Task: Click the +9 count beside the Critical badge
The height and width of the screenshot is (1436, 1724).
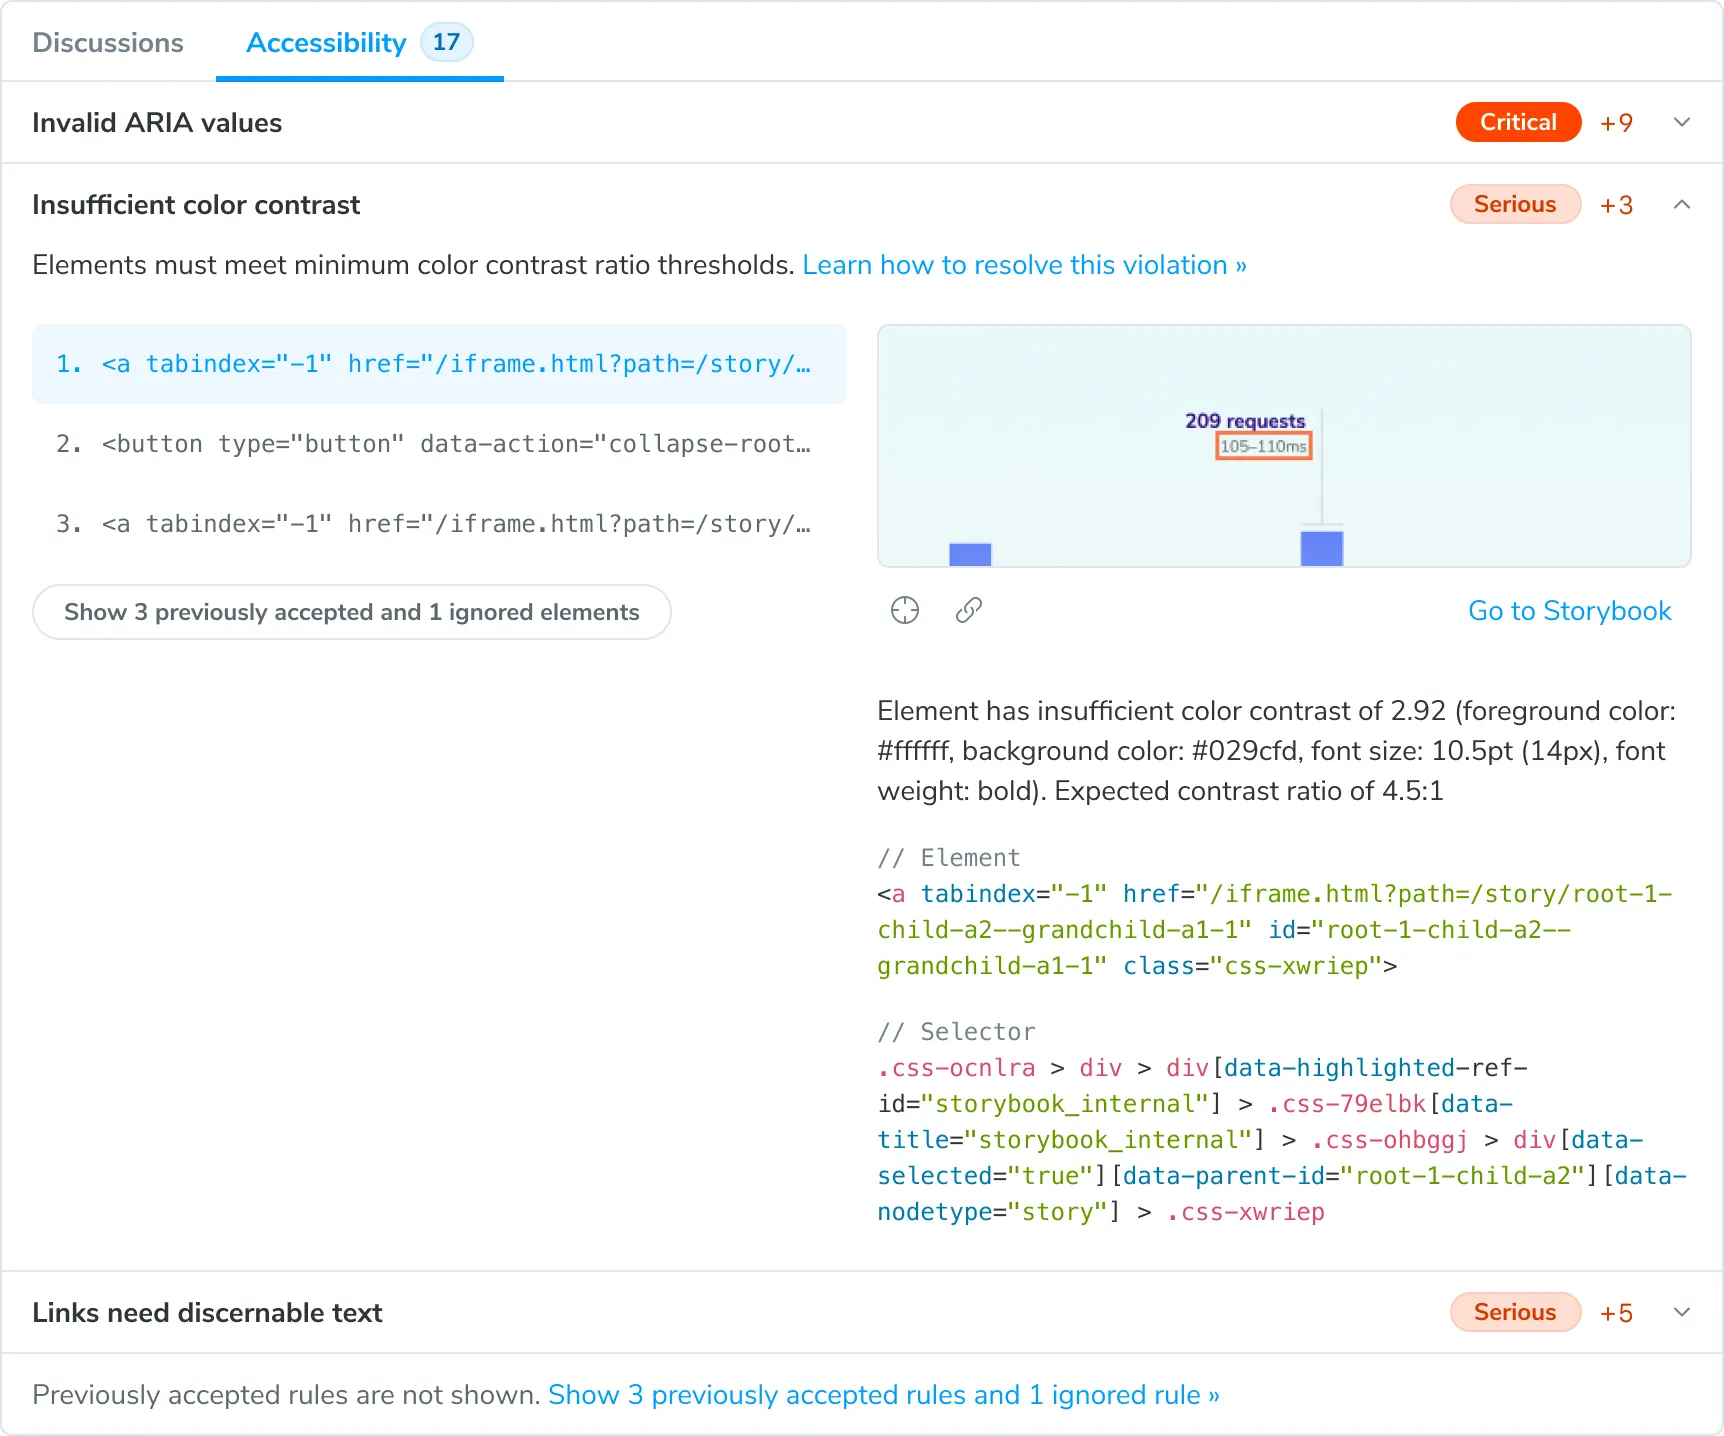Action: (x=1616, y=122)
